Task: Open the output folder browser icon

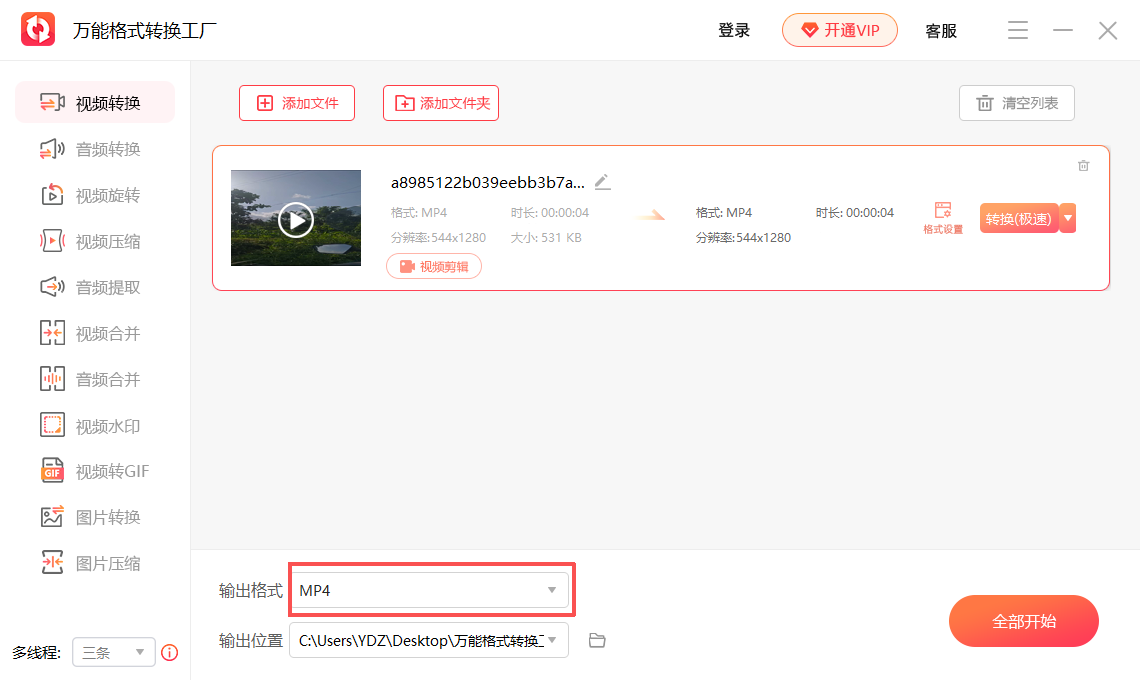Action: 597,640
